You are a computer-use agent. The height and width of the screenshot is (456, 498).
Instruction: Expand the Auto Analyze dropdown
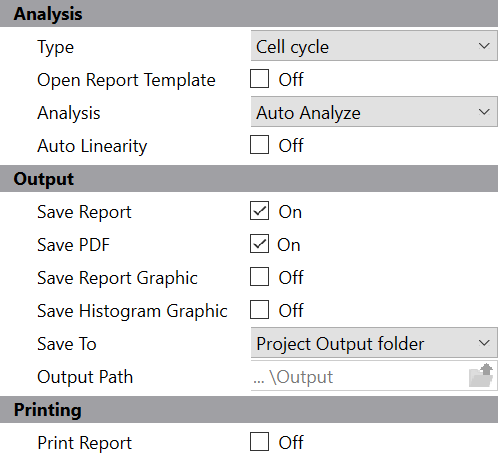point(374,112)
